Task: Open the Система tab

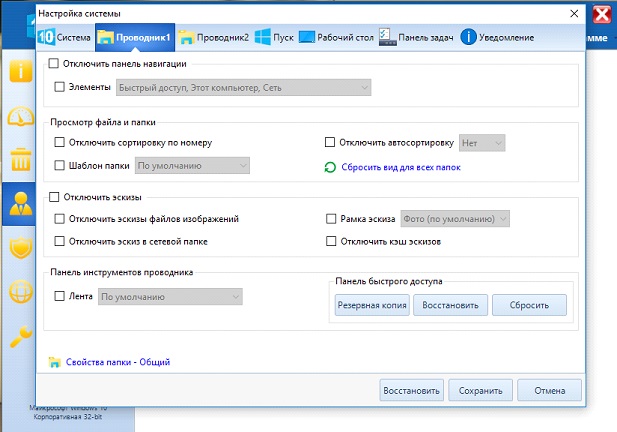Action: click(65, 37)
